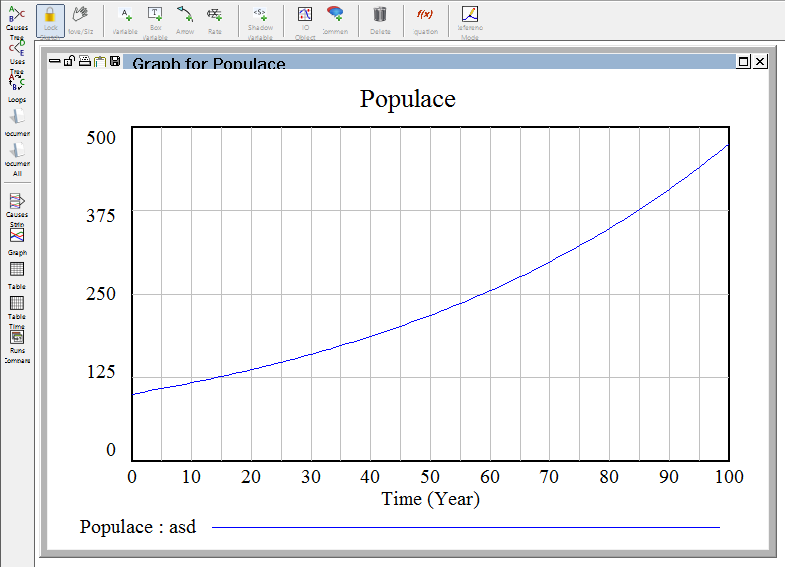
Task: Pick the Box Variable tool
Action: coord(155,18)
